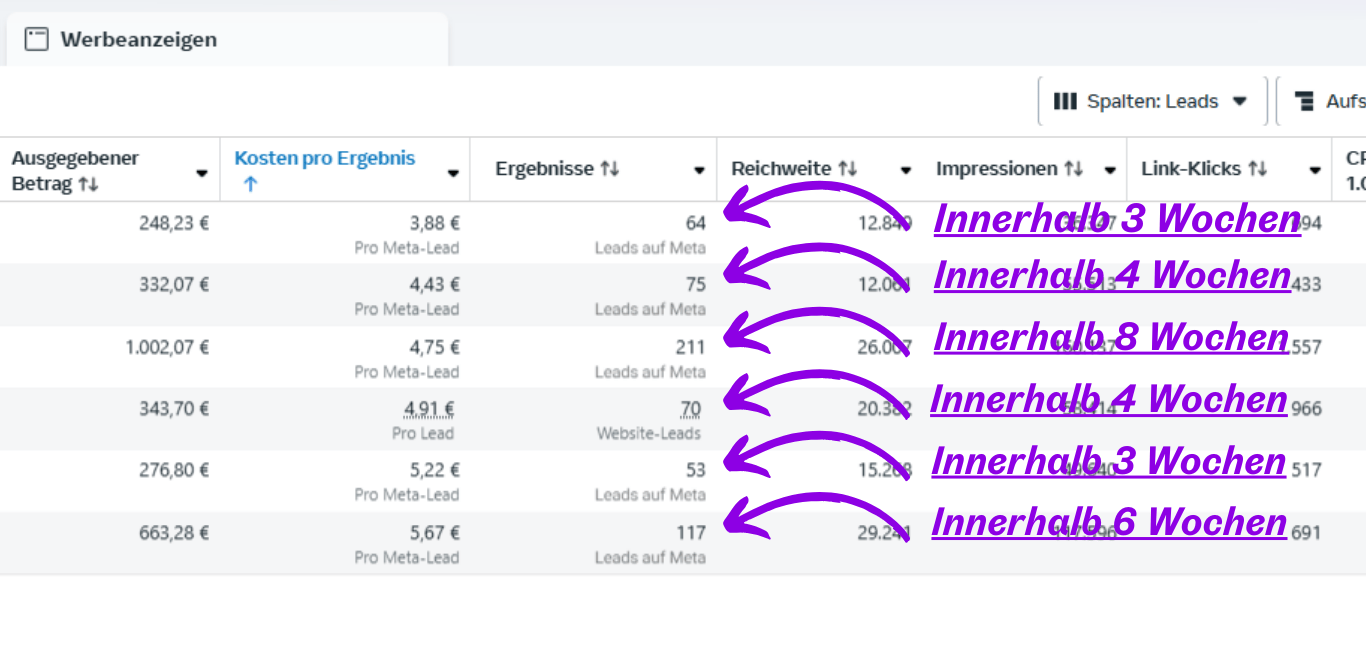Click sort arrows beside Reichweite header
1366x659 pixels.
point(848,169)
